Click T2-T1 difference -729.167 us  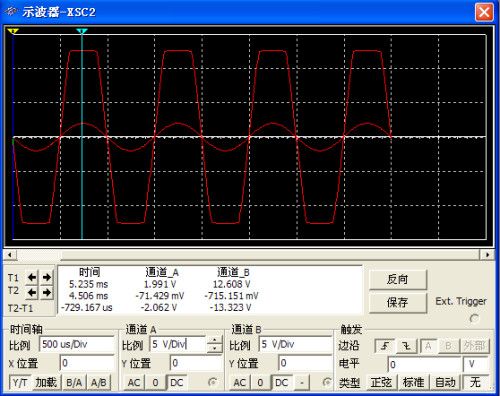pyautogui.click(x=87, y=307)
